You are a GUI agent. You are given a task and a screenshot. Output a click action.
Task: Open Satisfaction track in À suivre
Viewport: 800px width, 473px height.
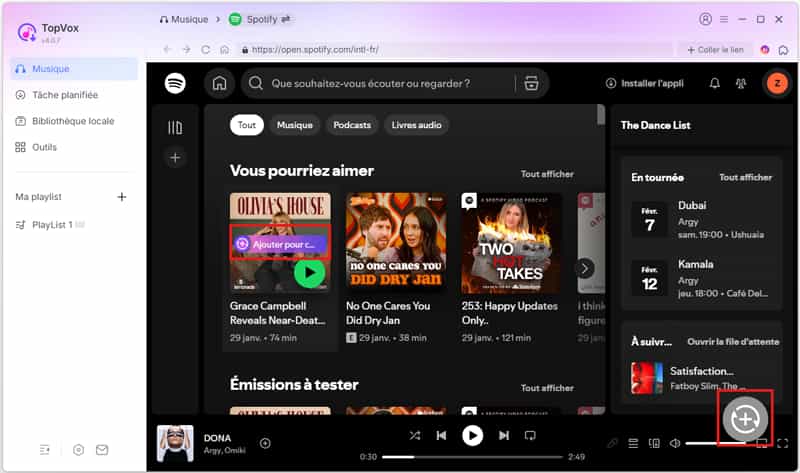coord(702,378)
